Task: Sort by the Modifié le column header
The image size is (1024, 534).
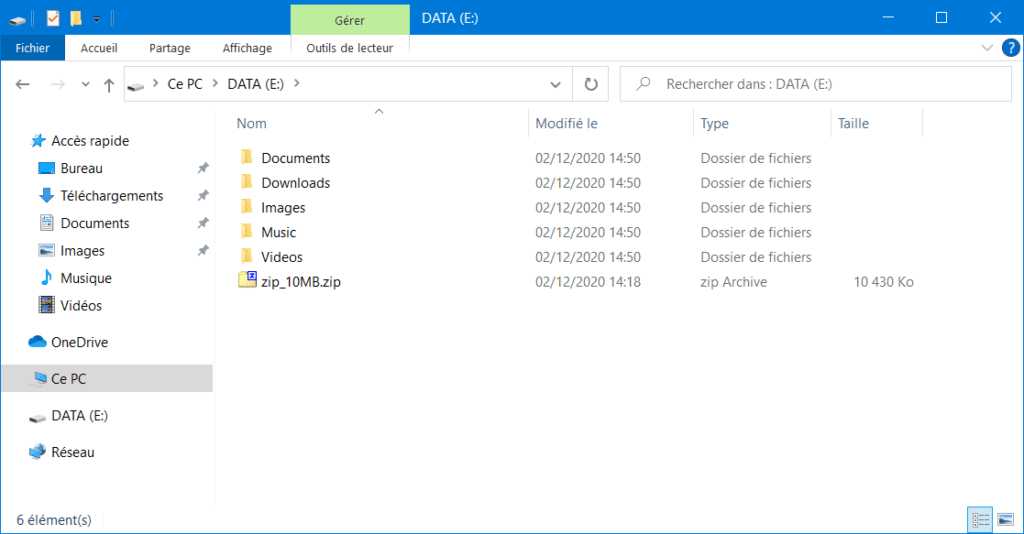Action: (x=566, y=123)
